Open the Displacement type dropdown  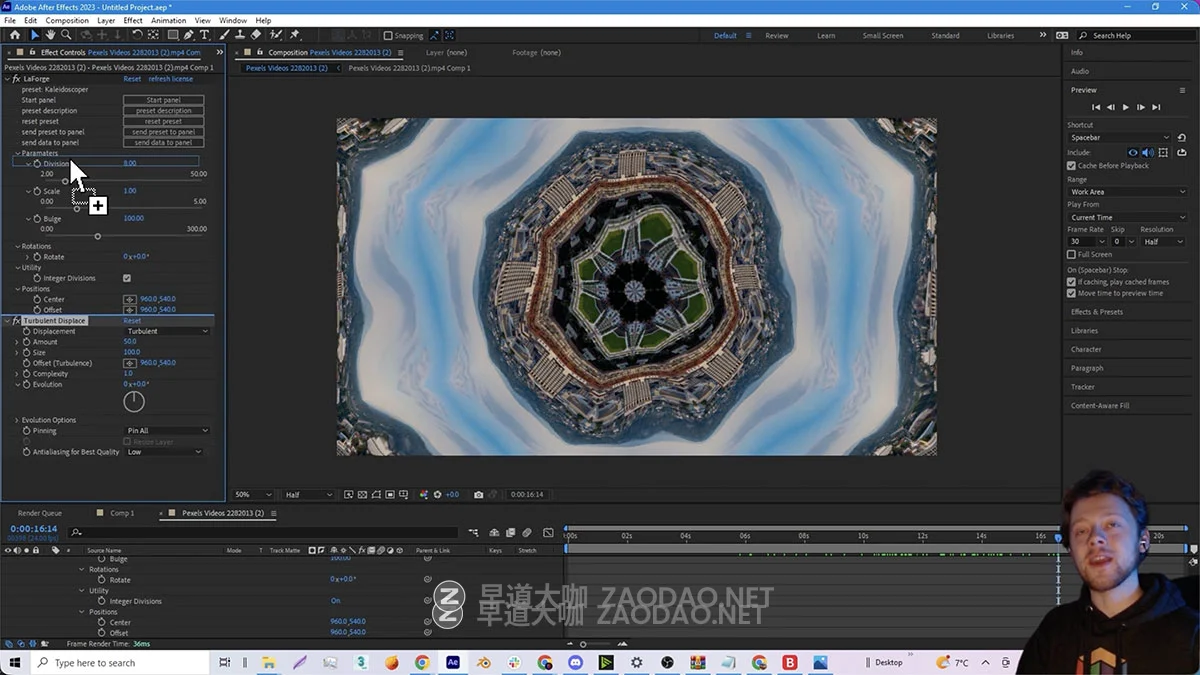click(167, 331)
